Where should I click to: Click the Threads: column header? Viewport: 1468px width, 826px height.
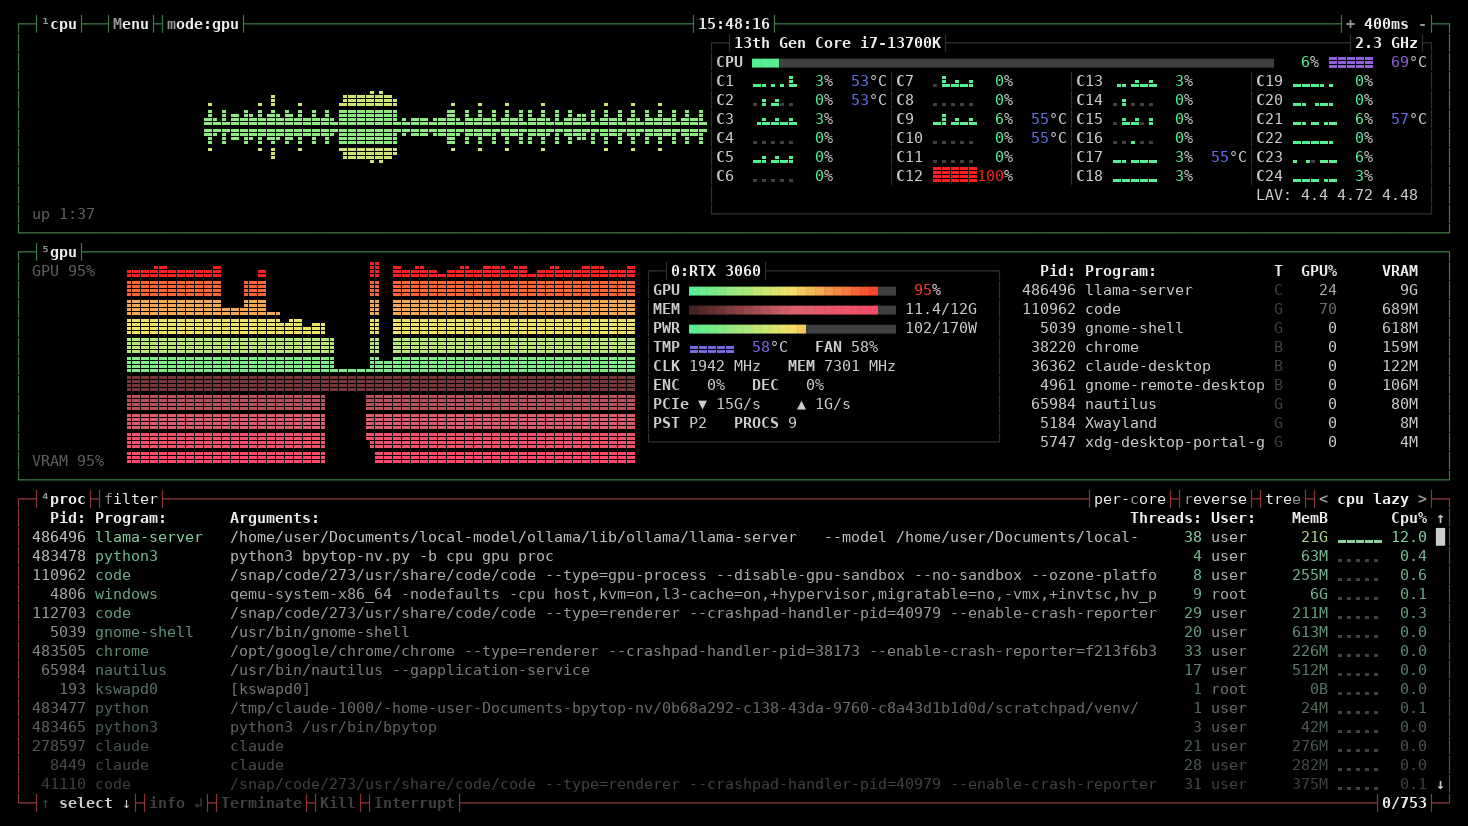click(x=1166, y=518)
